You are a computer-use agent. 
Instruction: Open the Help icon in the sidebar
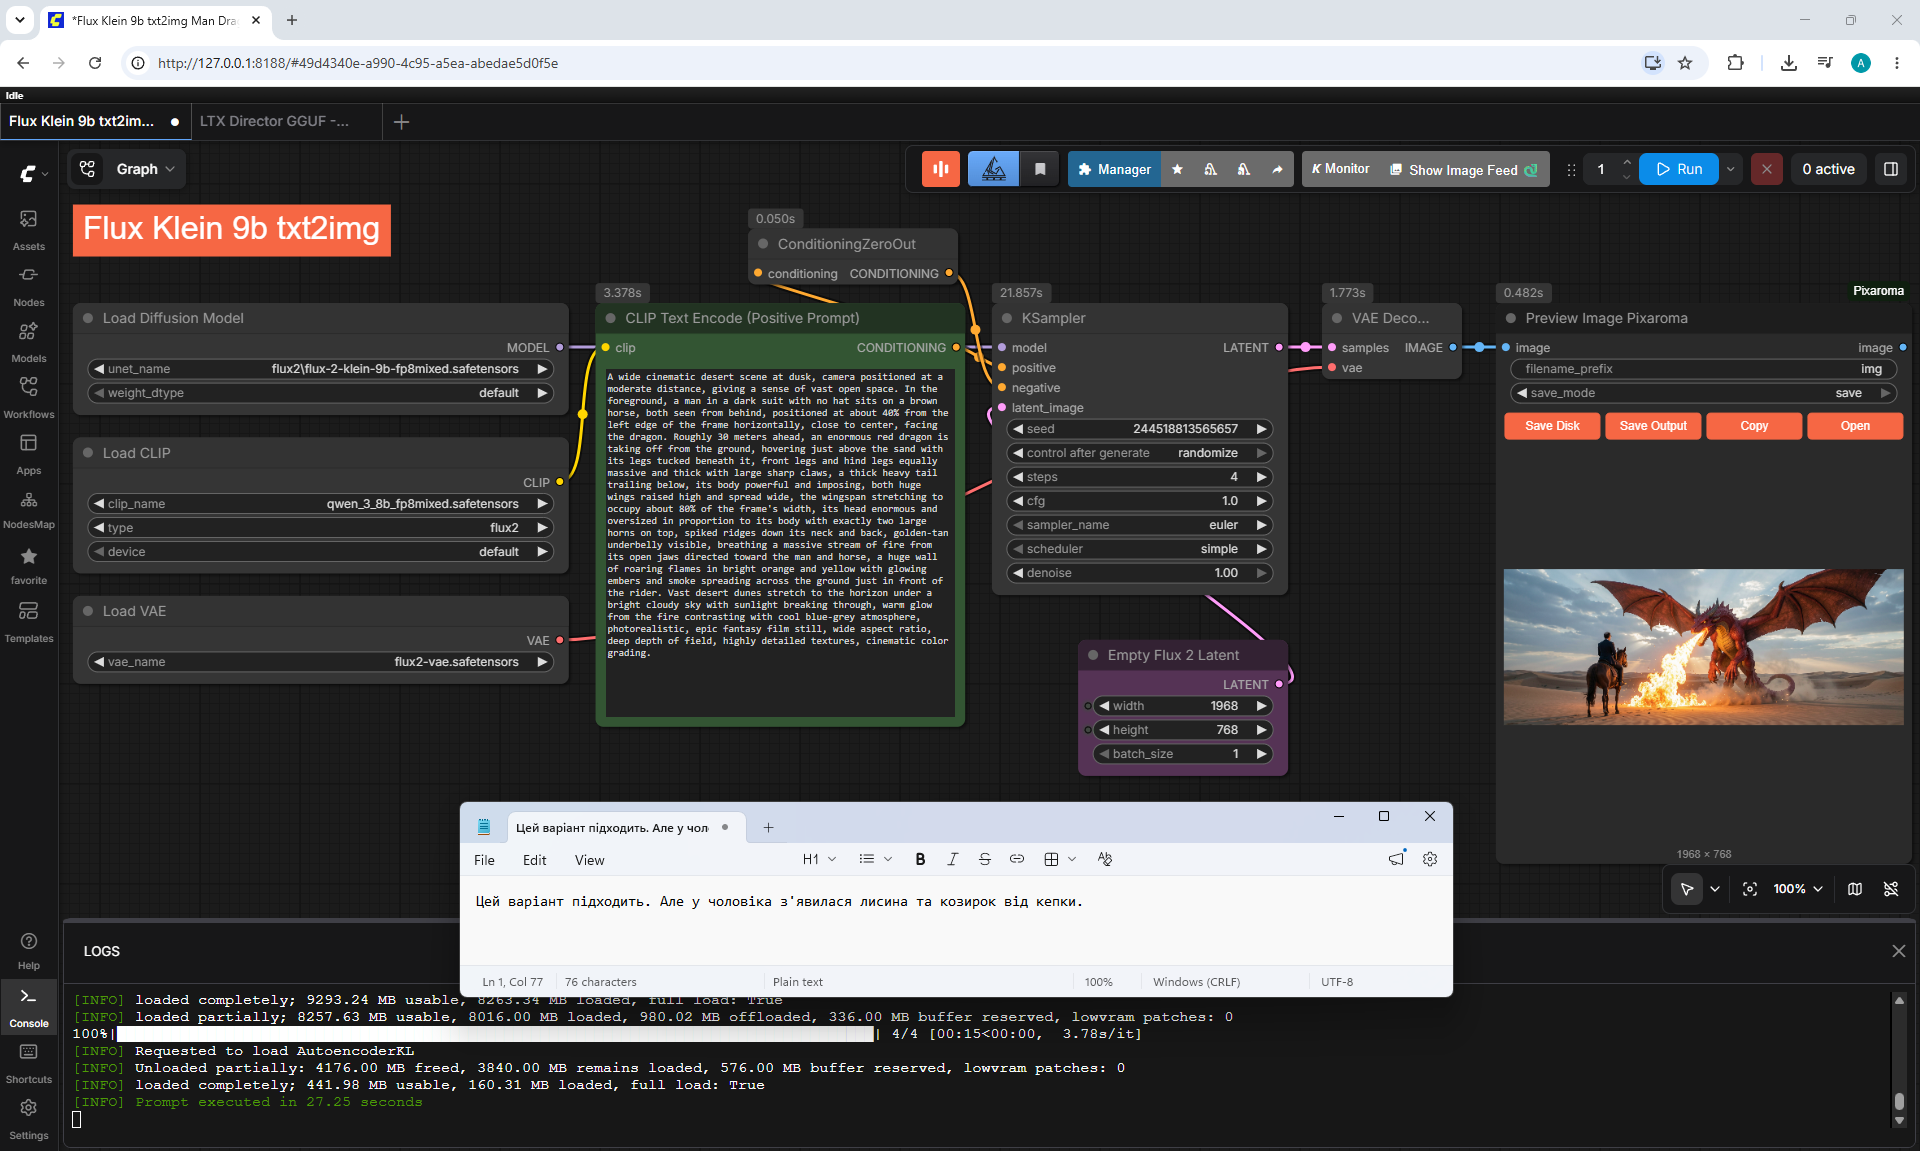[29, 950]
